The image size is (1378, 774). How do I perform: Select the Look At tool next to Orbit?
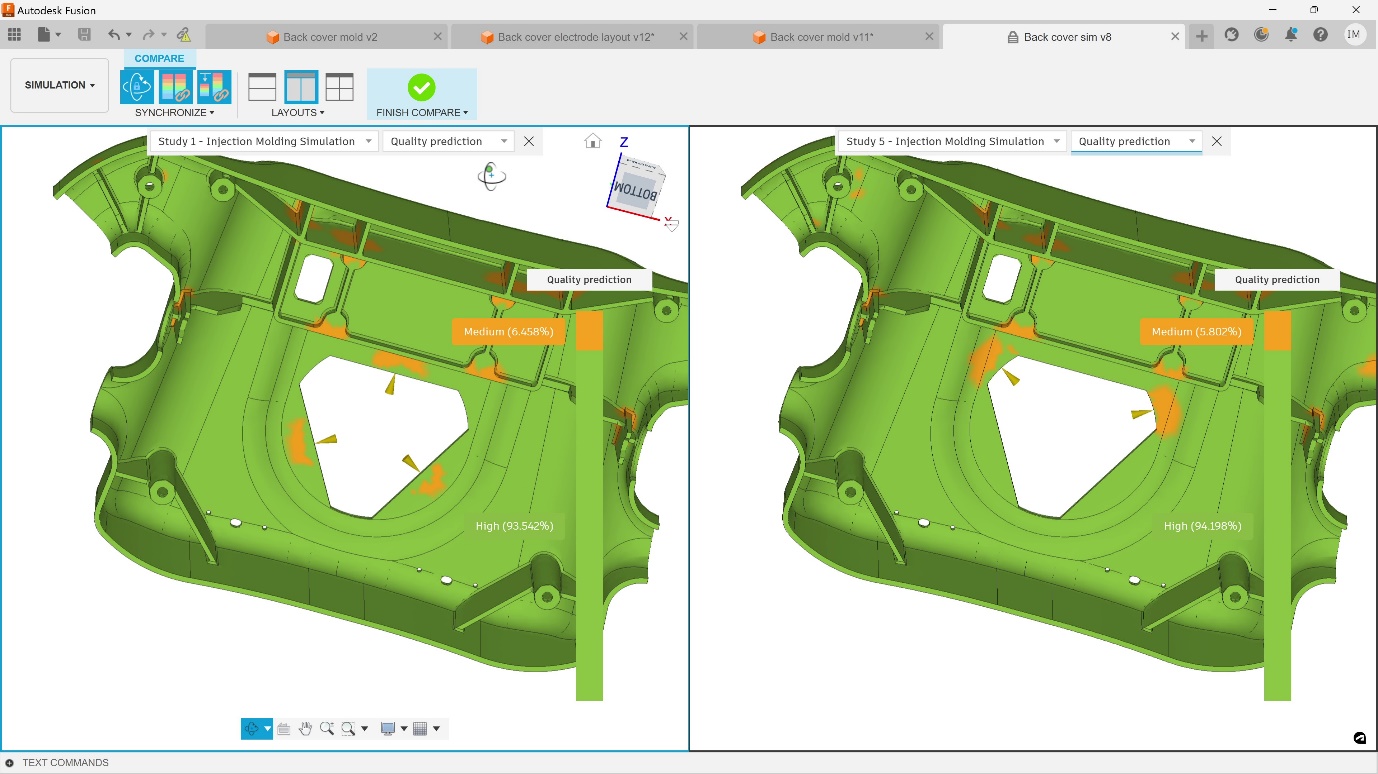[x=283, y=728]
